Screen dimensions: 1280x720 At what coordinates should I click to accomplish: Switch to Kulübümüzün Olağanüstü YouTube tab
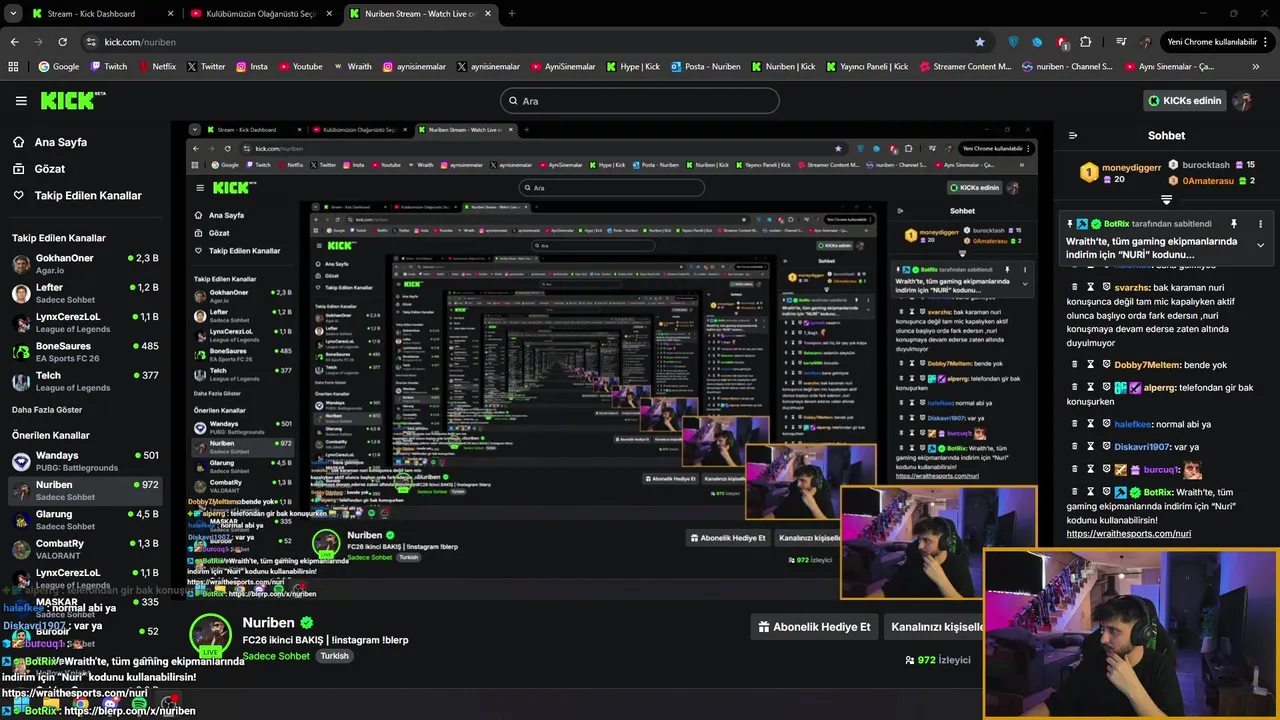(262, 14)
